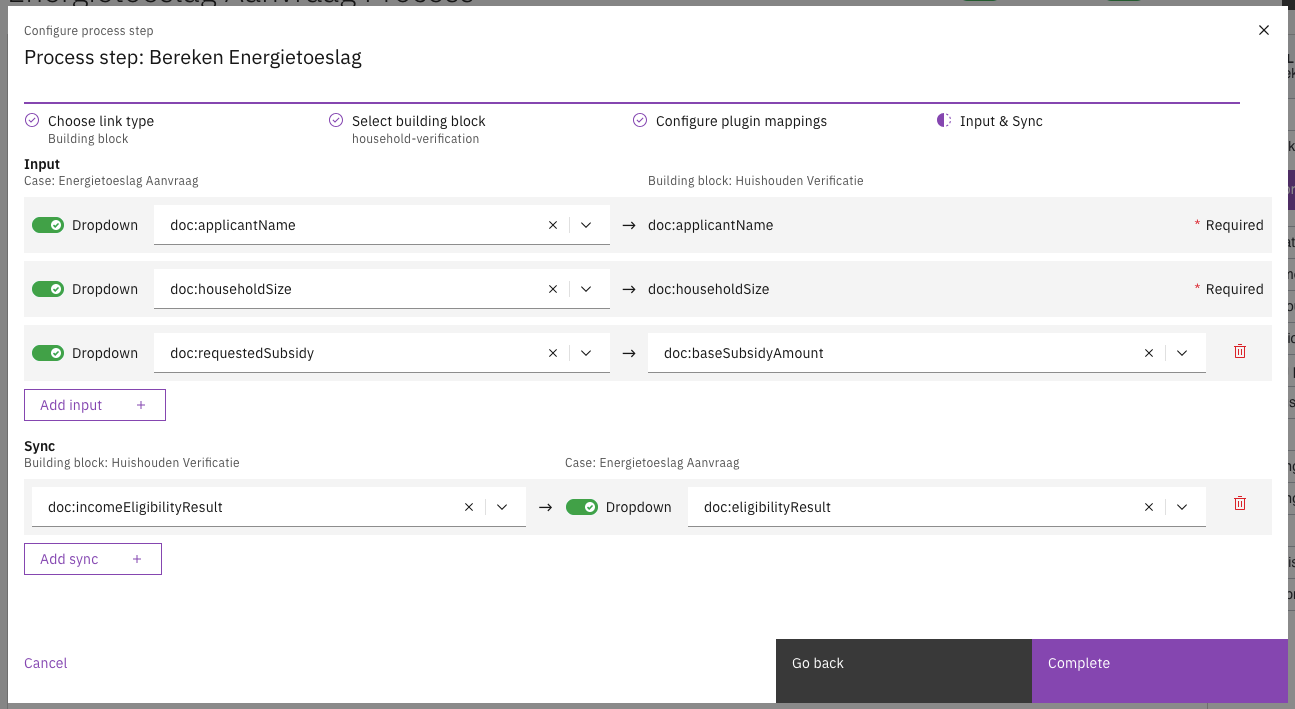Delete the incomeEligibilityResult sync row

(1240, 504)
